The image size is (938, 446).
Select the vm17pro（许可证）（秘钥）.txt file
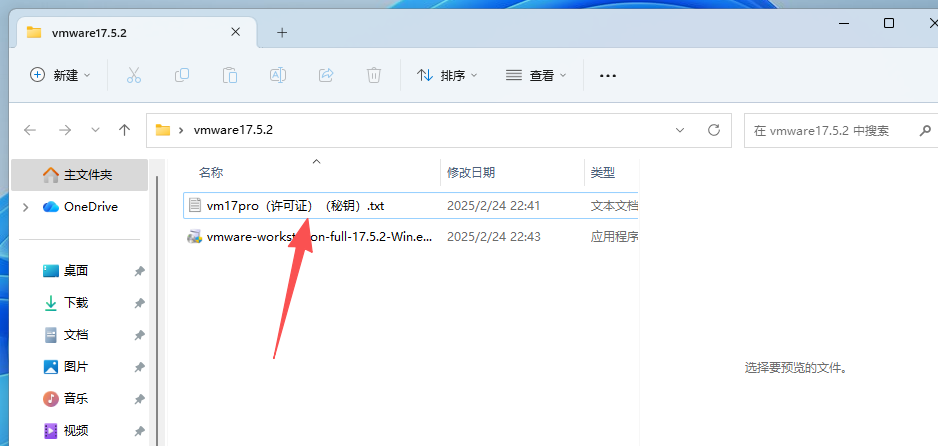[x=410, y=206]
